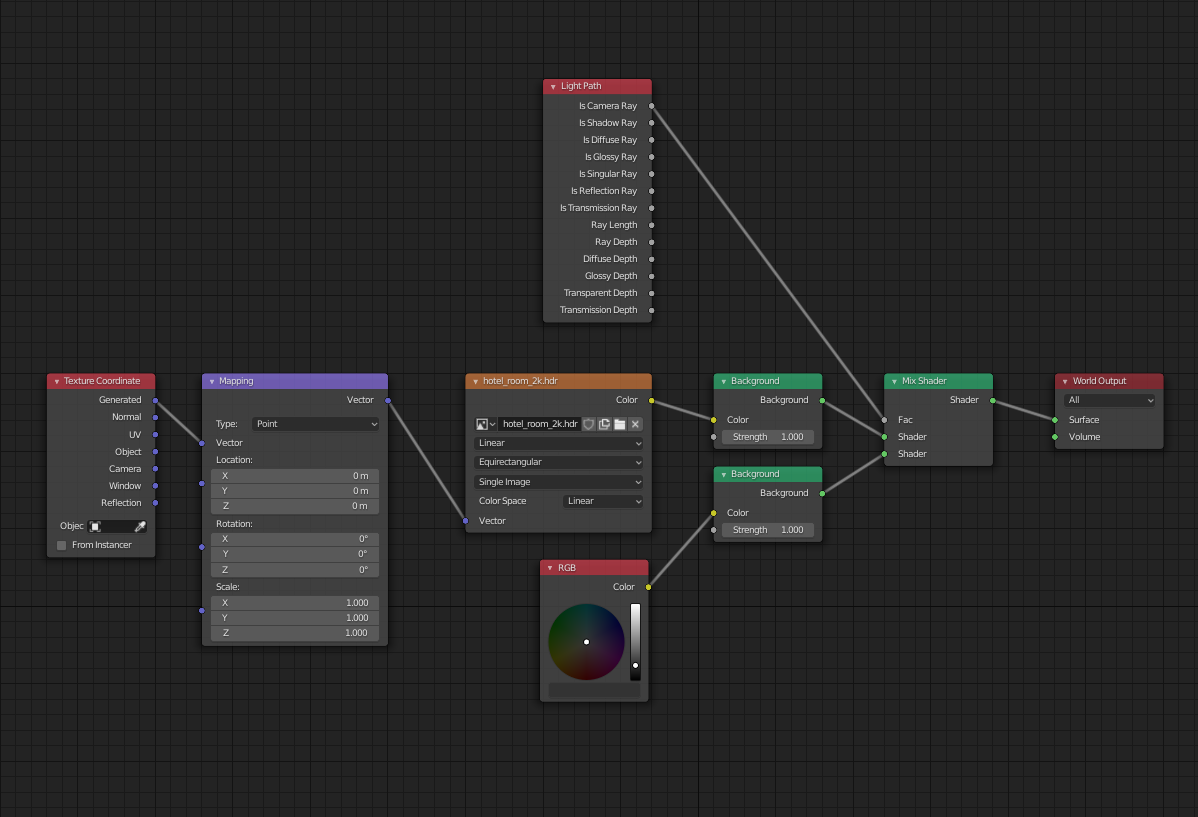The width and height of the screenshot is (1198, 817).
Task: Click the Reflection output socket in Texture Coordinate
Action: coord(155,503)
